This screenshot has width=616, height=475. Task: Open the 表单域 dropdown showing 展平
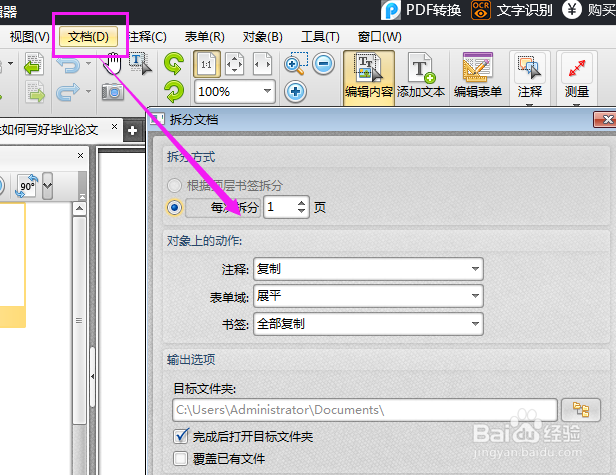pyautogui.click(x=368, y=296)
